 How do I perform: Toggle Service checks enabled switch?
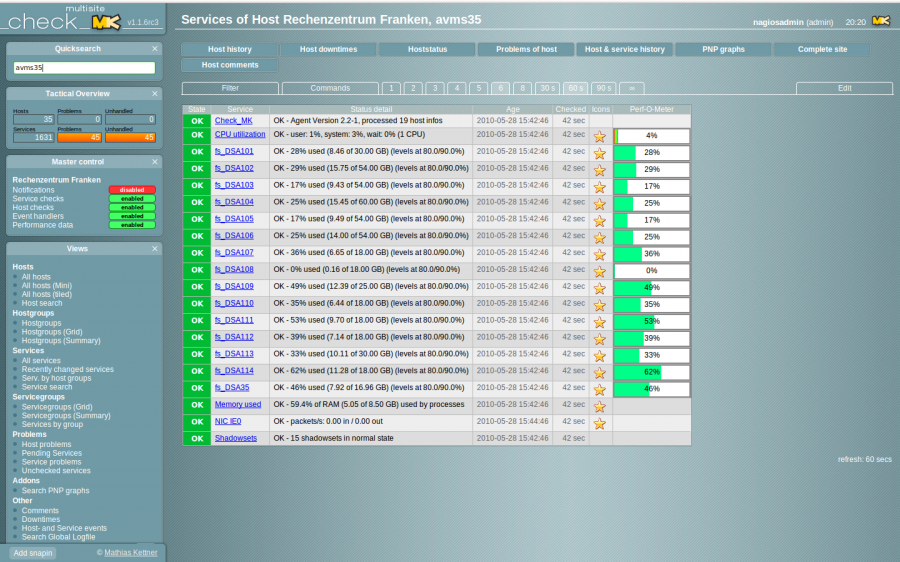[x=132, y=198]
